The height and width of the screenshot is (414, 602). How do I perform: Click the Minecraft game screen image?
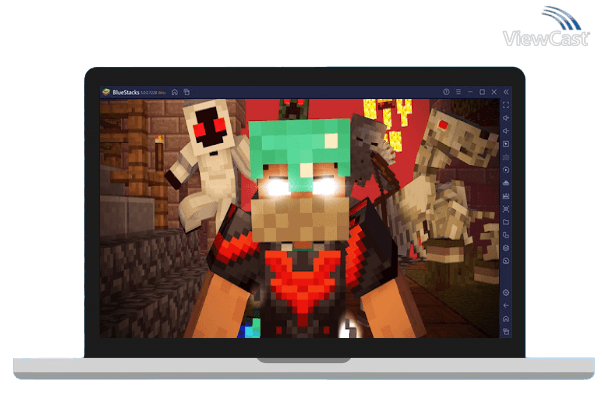[x=299, y=219]
